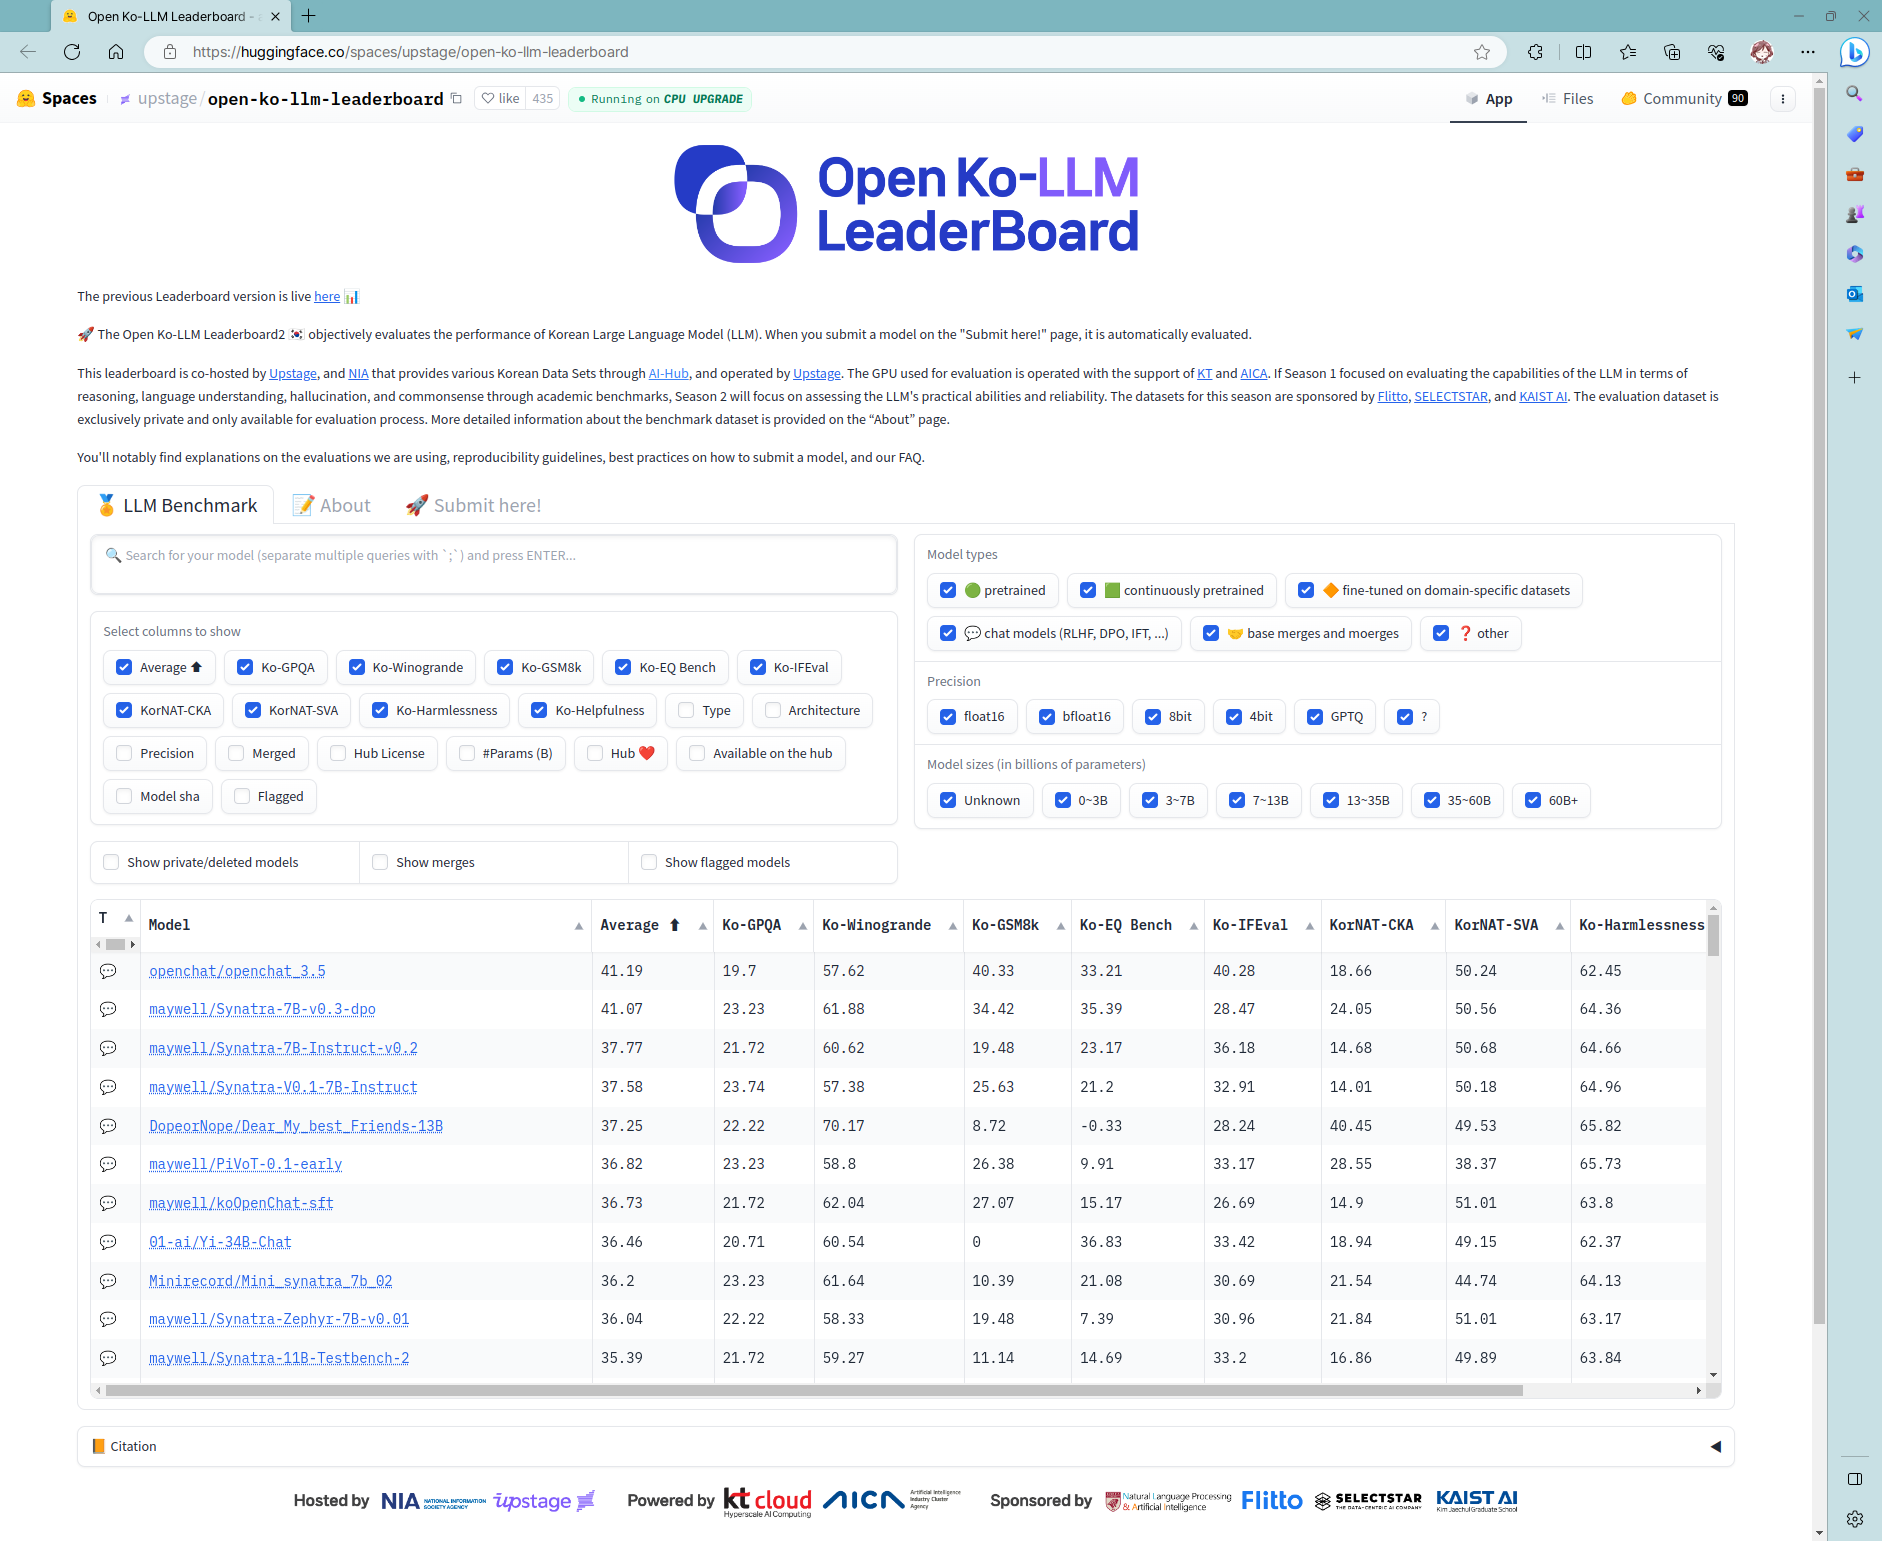Select the App tab

[1488, 98]
